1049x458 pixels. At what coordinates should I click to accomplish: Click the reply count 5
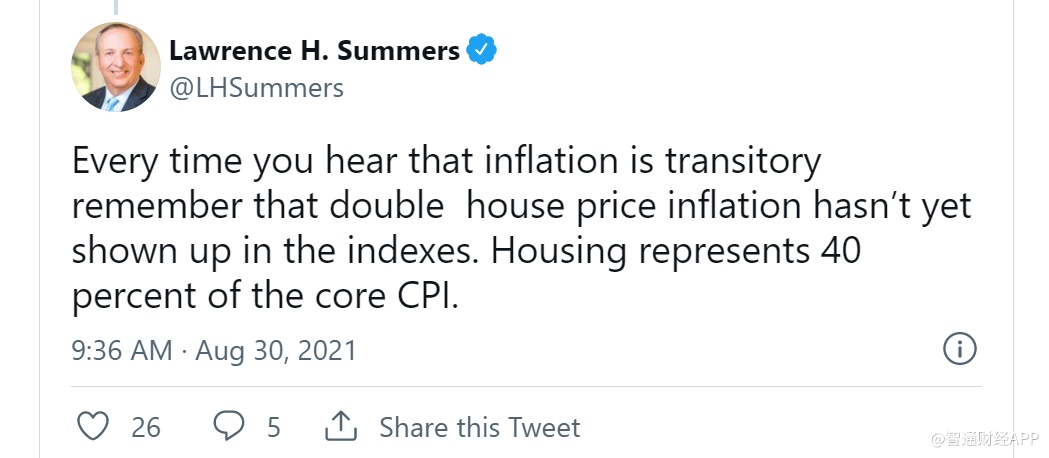[273, 428]
